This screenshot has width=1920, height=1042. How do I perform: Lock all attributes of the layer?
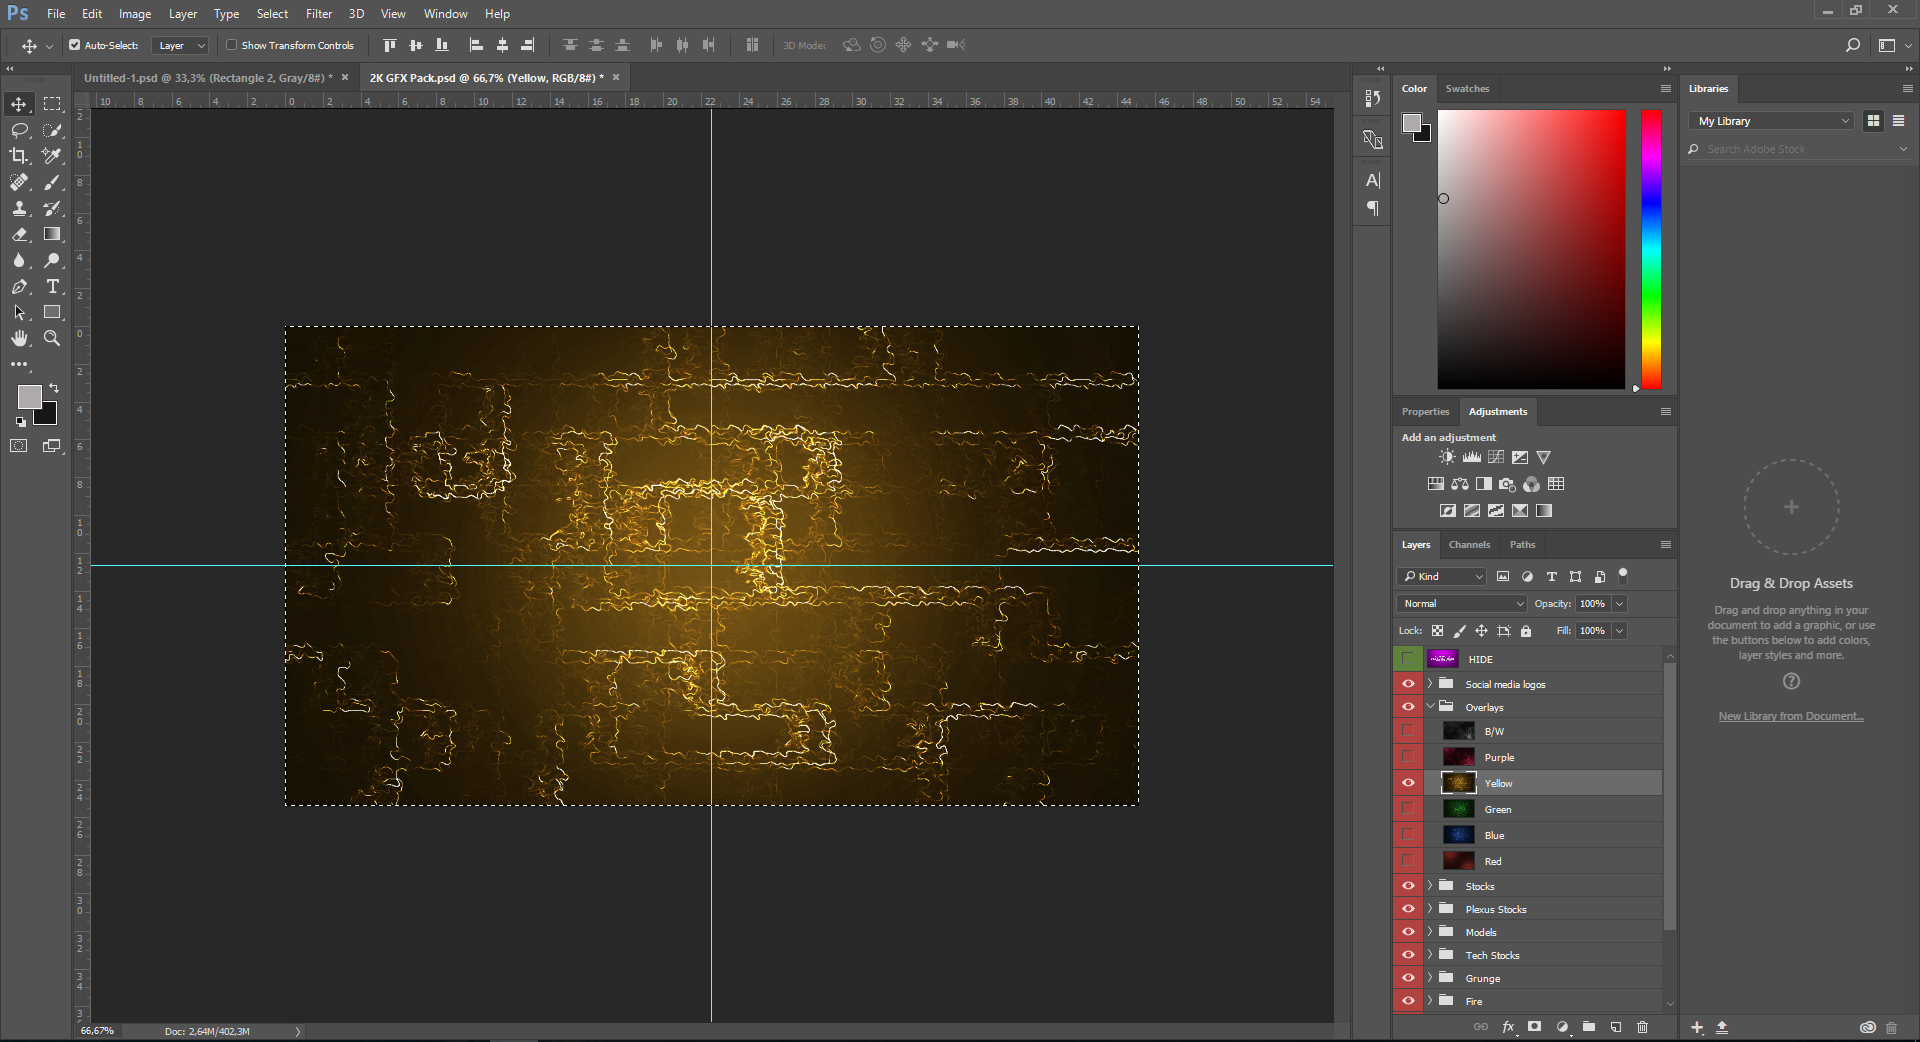(x=1526, y=631)
